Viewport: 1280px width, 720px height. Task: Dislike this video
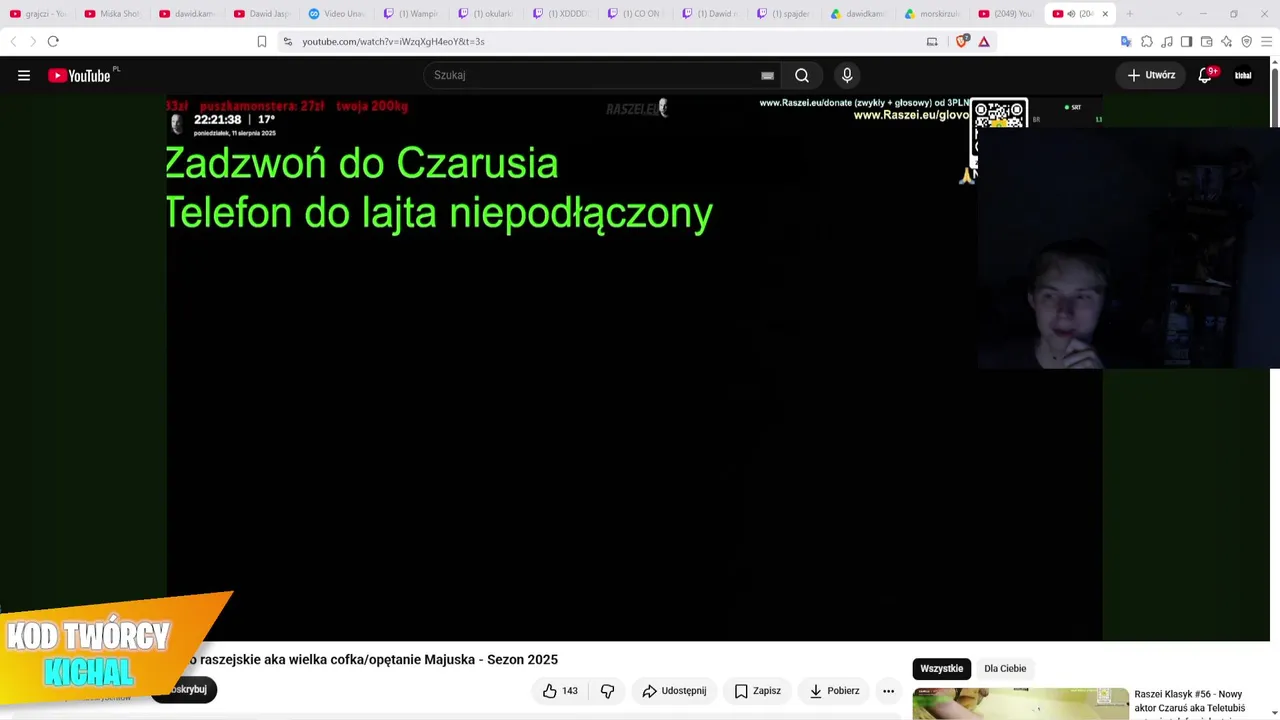click(607, 691)
